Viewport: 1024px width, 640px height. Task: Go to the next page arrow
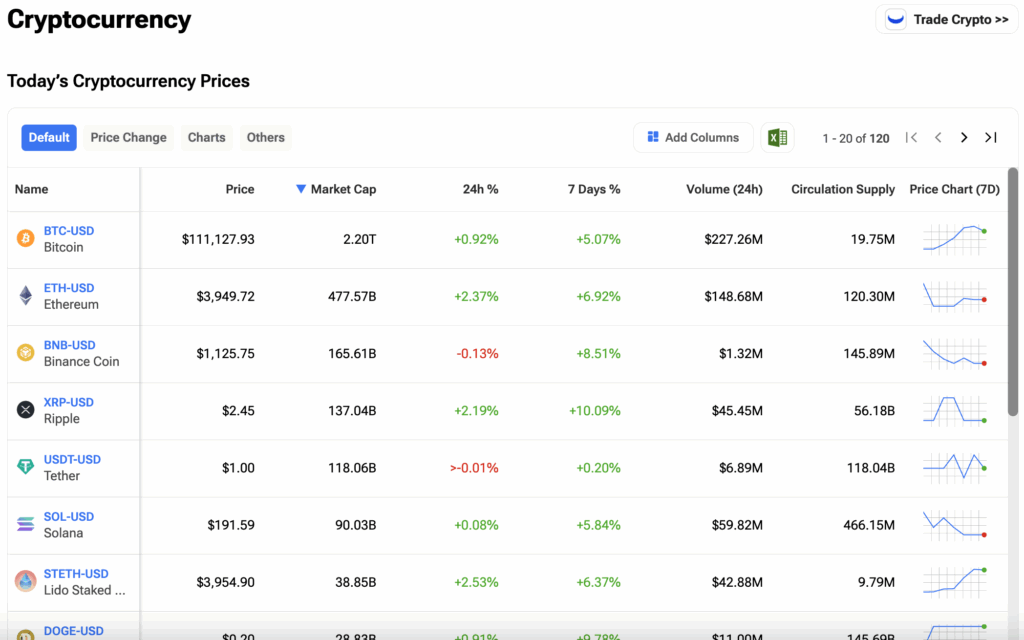pos(964,138)
